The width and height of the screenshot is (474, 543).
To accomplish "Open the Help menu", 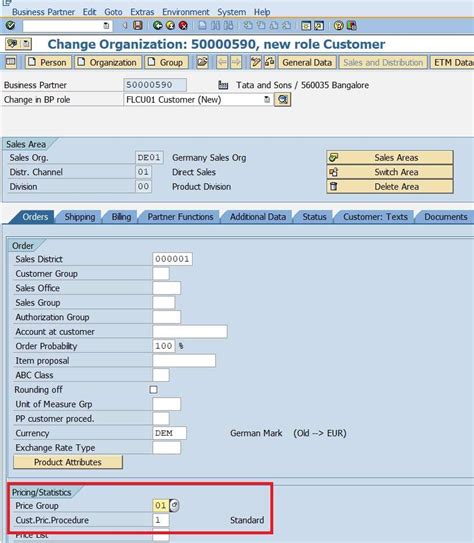I will (262, 12).
